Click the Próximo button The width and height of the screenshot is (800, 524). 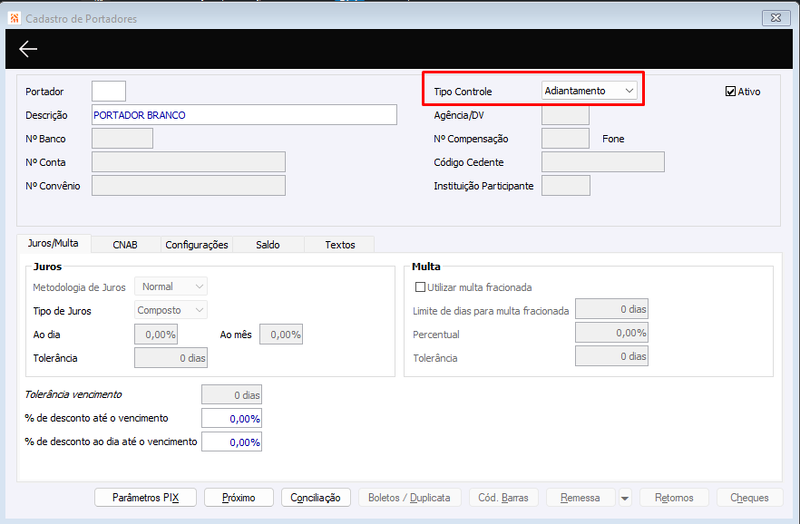click(x=239, y=497)
